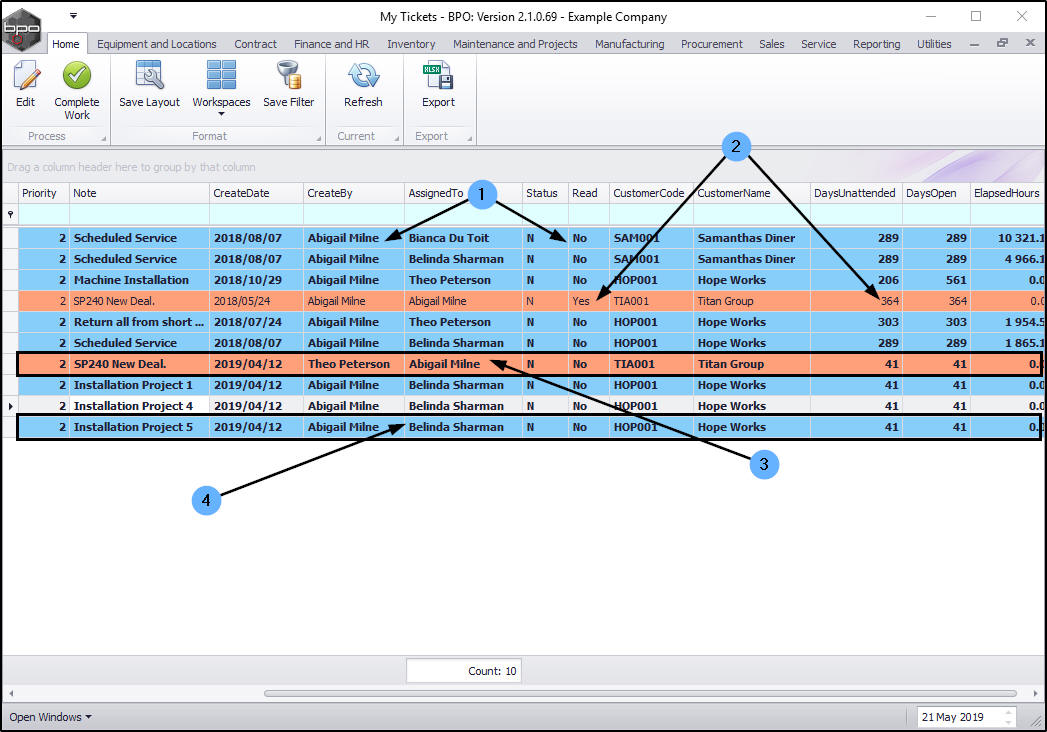Sort by the CreateDate column header
Image resolution: width=1047 pixels, height=732 pixels.
(x=256, y=193)
